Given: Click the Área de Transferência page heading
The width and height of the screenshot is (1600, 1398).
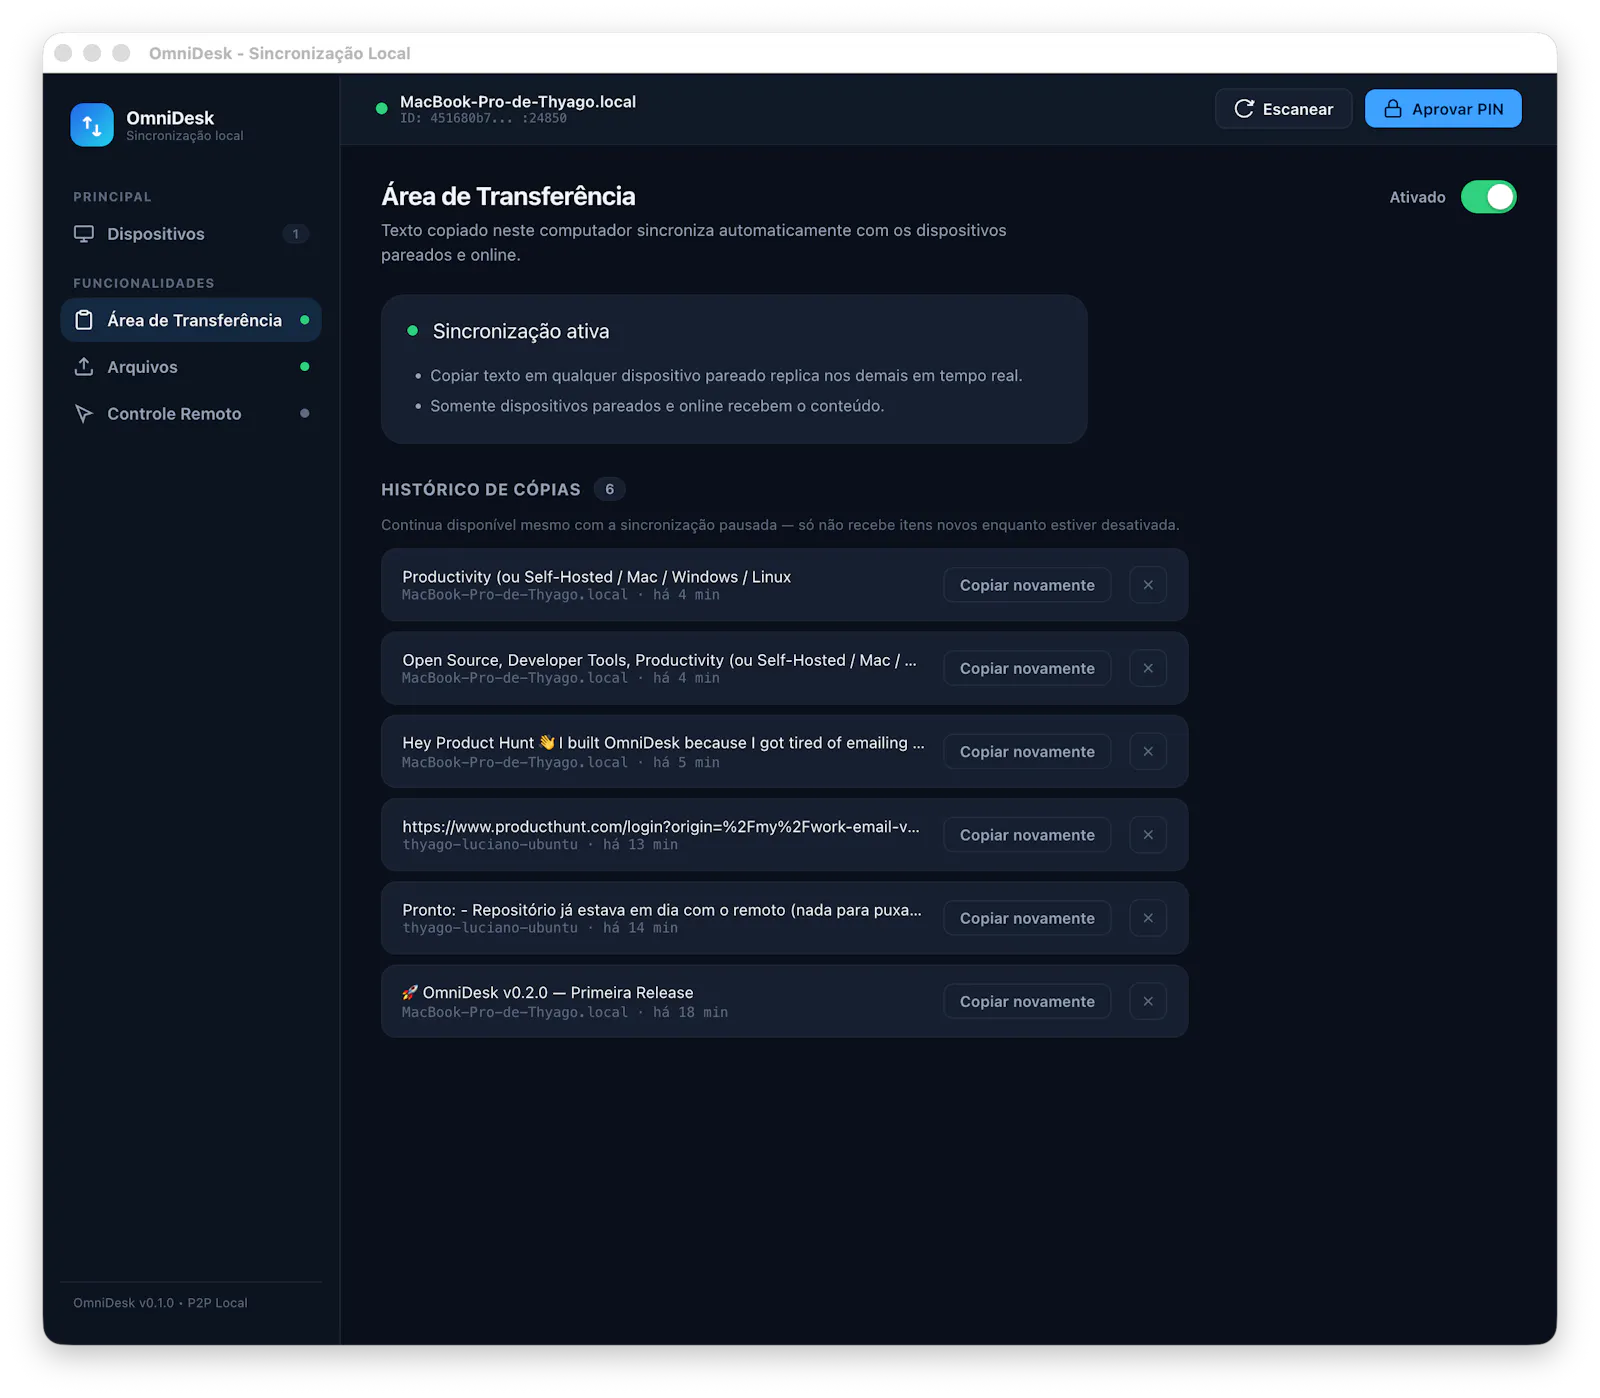Looking at the screenshot, I should 508,196.
